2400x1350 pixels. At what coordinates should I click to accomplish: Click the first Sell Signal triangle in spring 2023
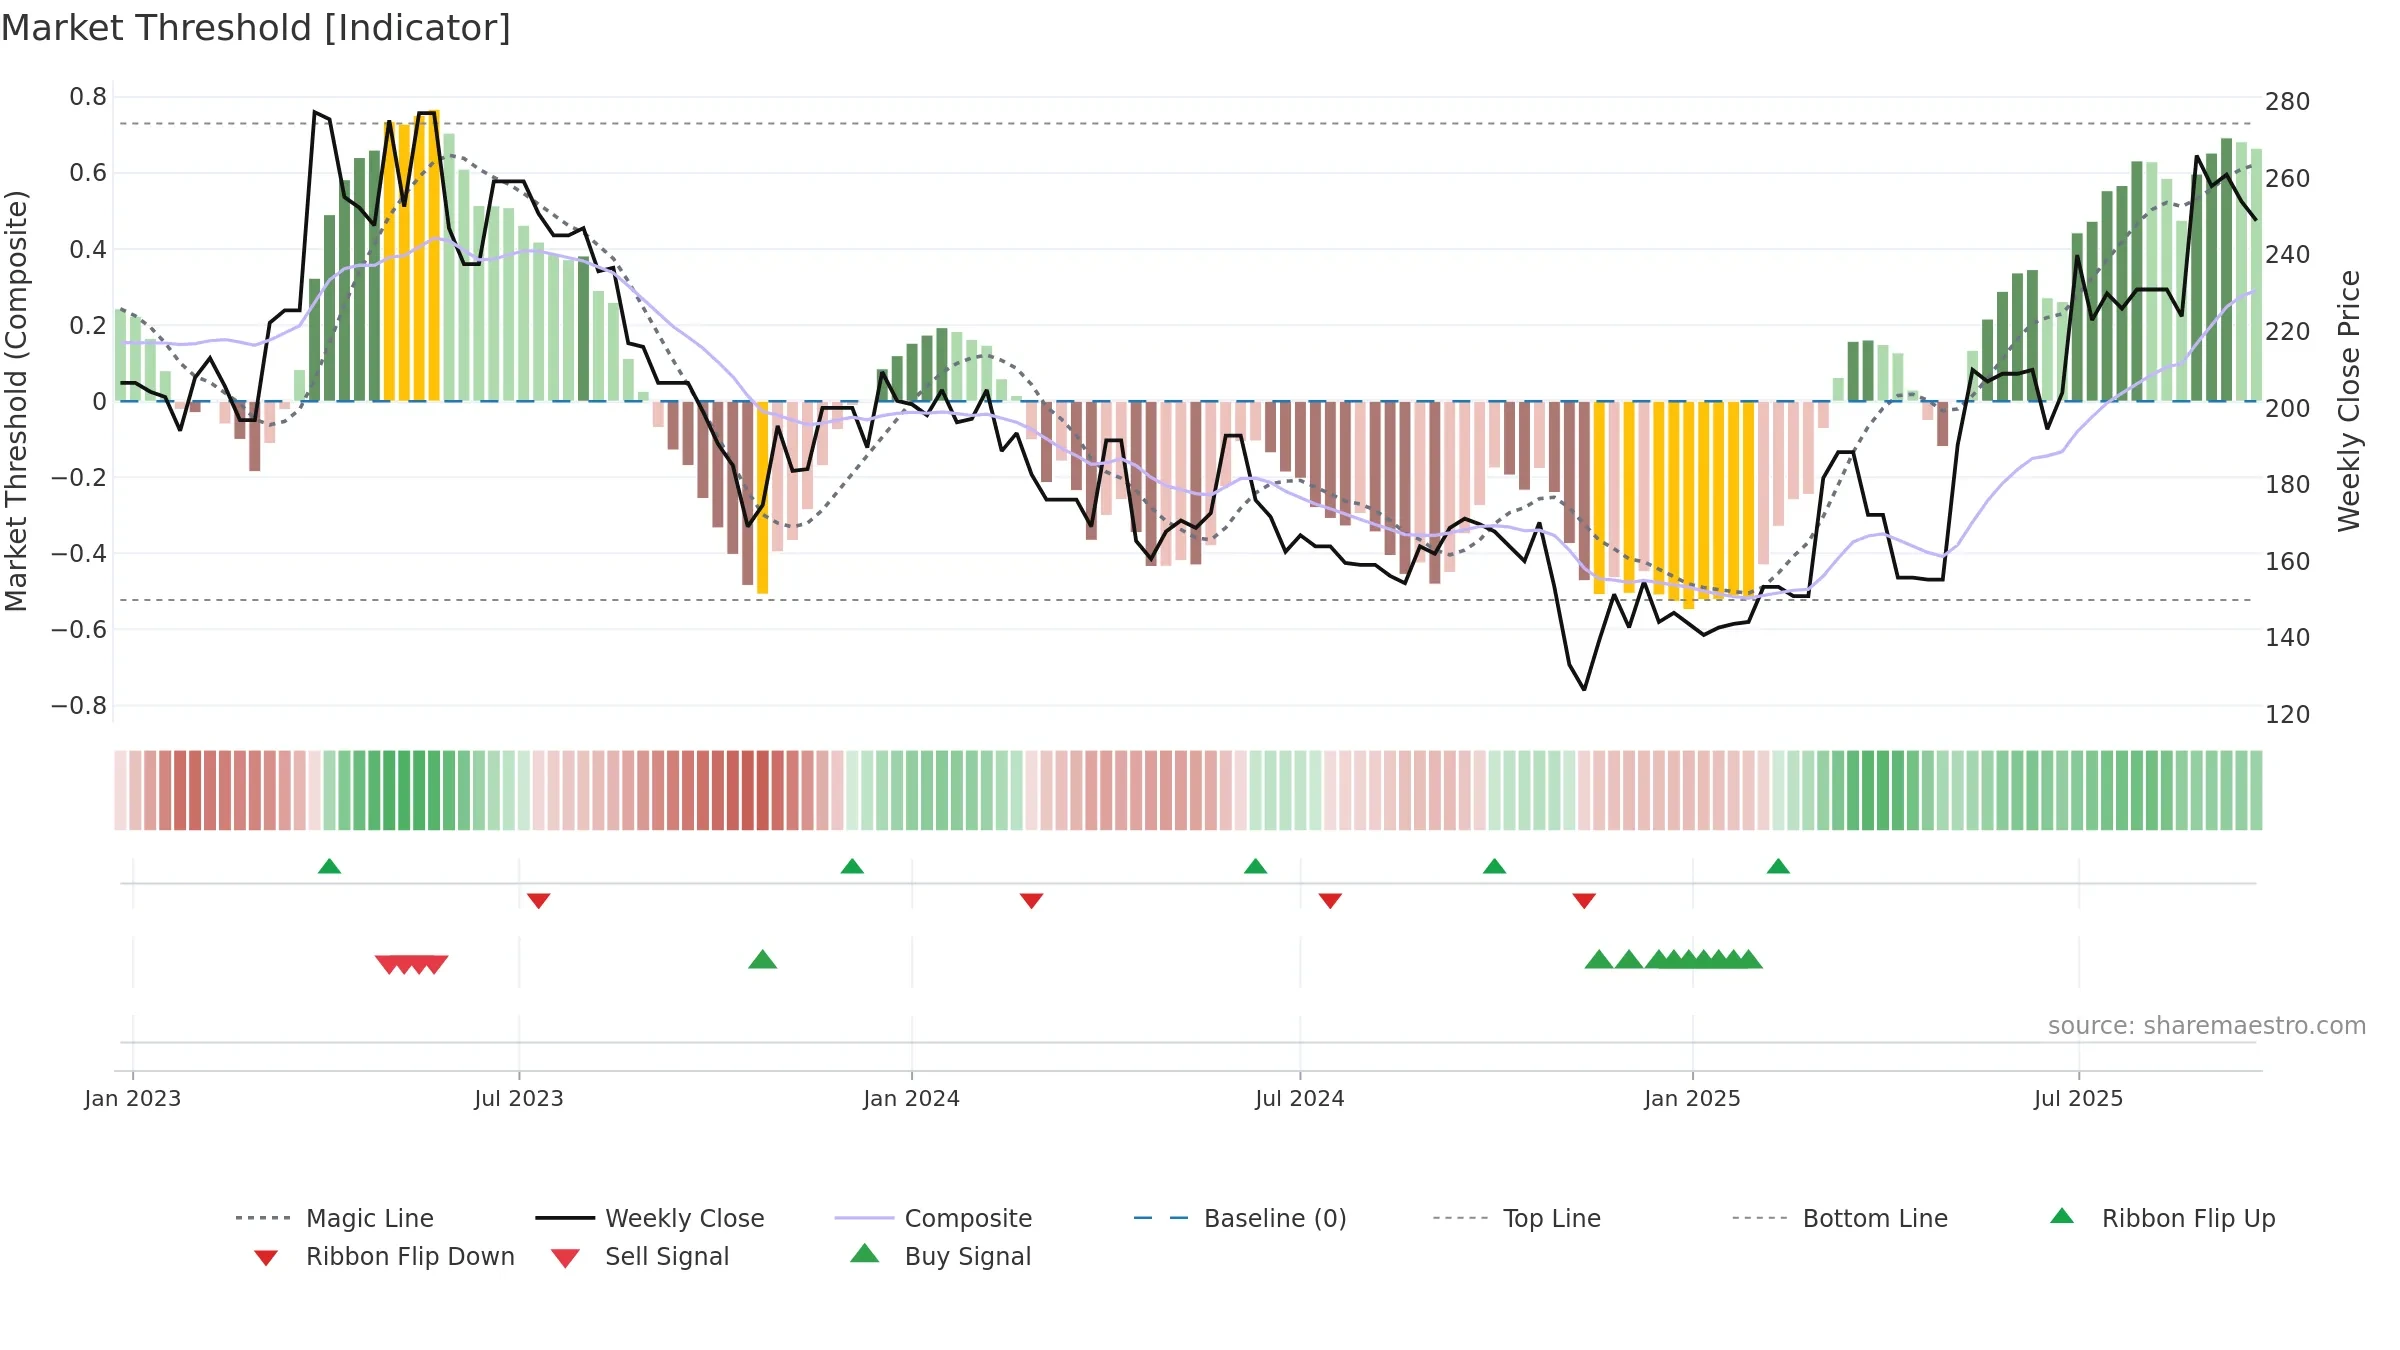pos(389,964)
